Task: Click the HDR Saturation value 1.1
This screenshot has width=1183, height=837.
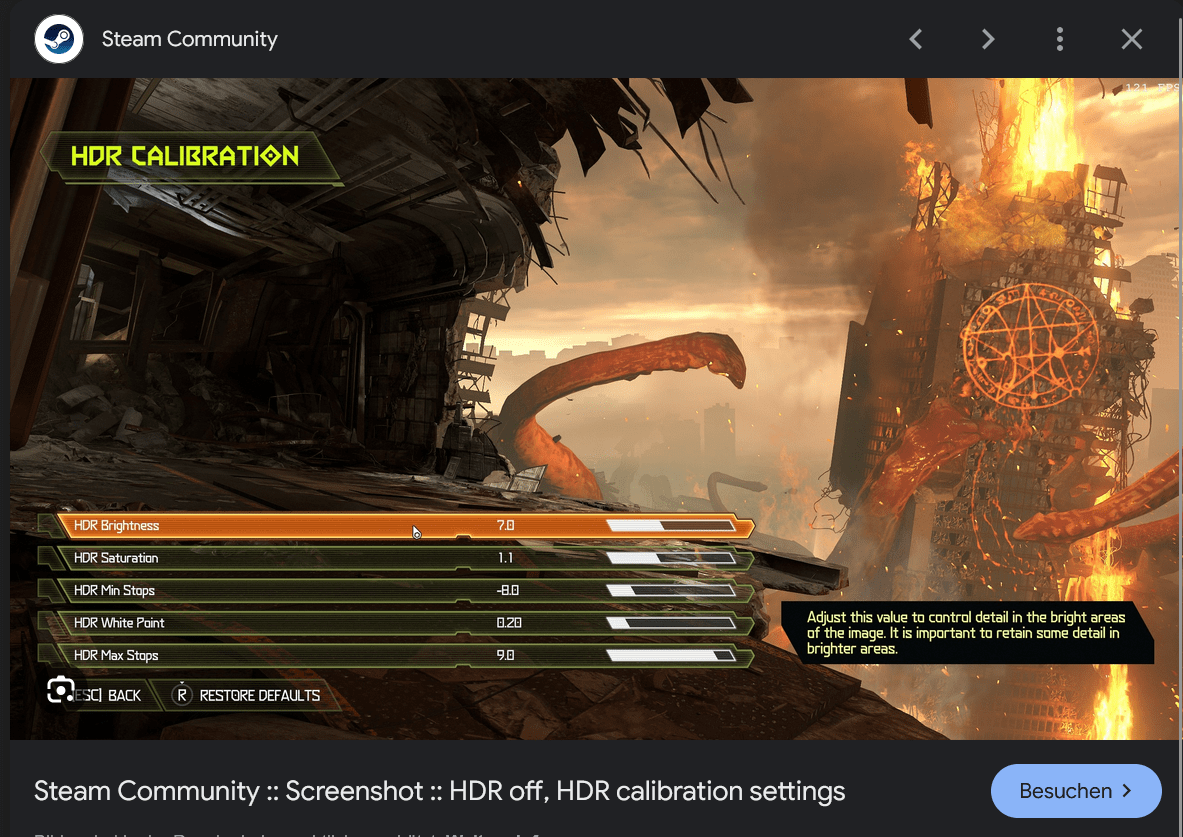Action: (x=505, y=558)
